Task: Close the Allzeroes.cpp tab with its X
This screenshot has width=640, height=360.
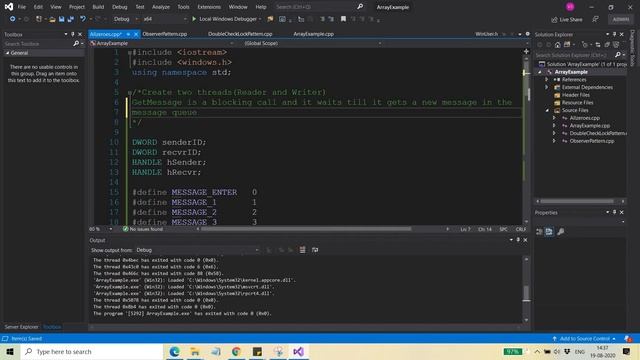Action: pyautogui.click(x=136, y=34)
